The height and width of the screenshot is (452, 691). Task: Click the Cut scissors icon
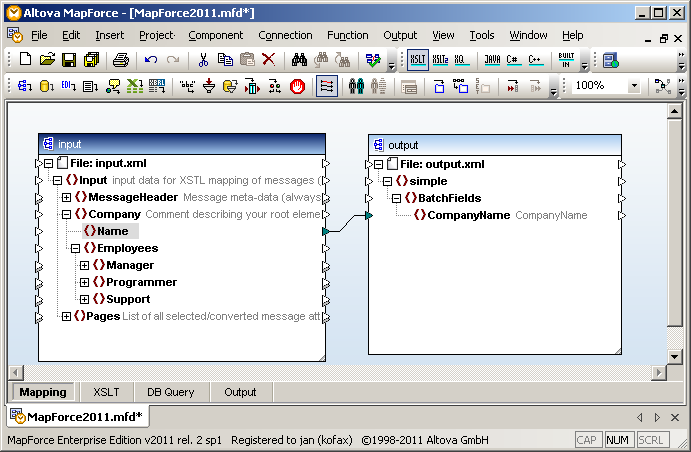pyautogui.click(x=203, y=60)
